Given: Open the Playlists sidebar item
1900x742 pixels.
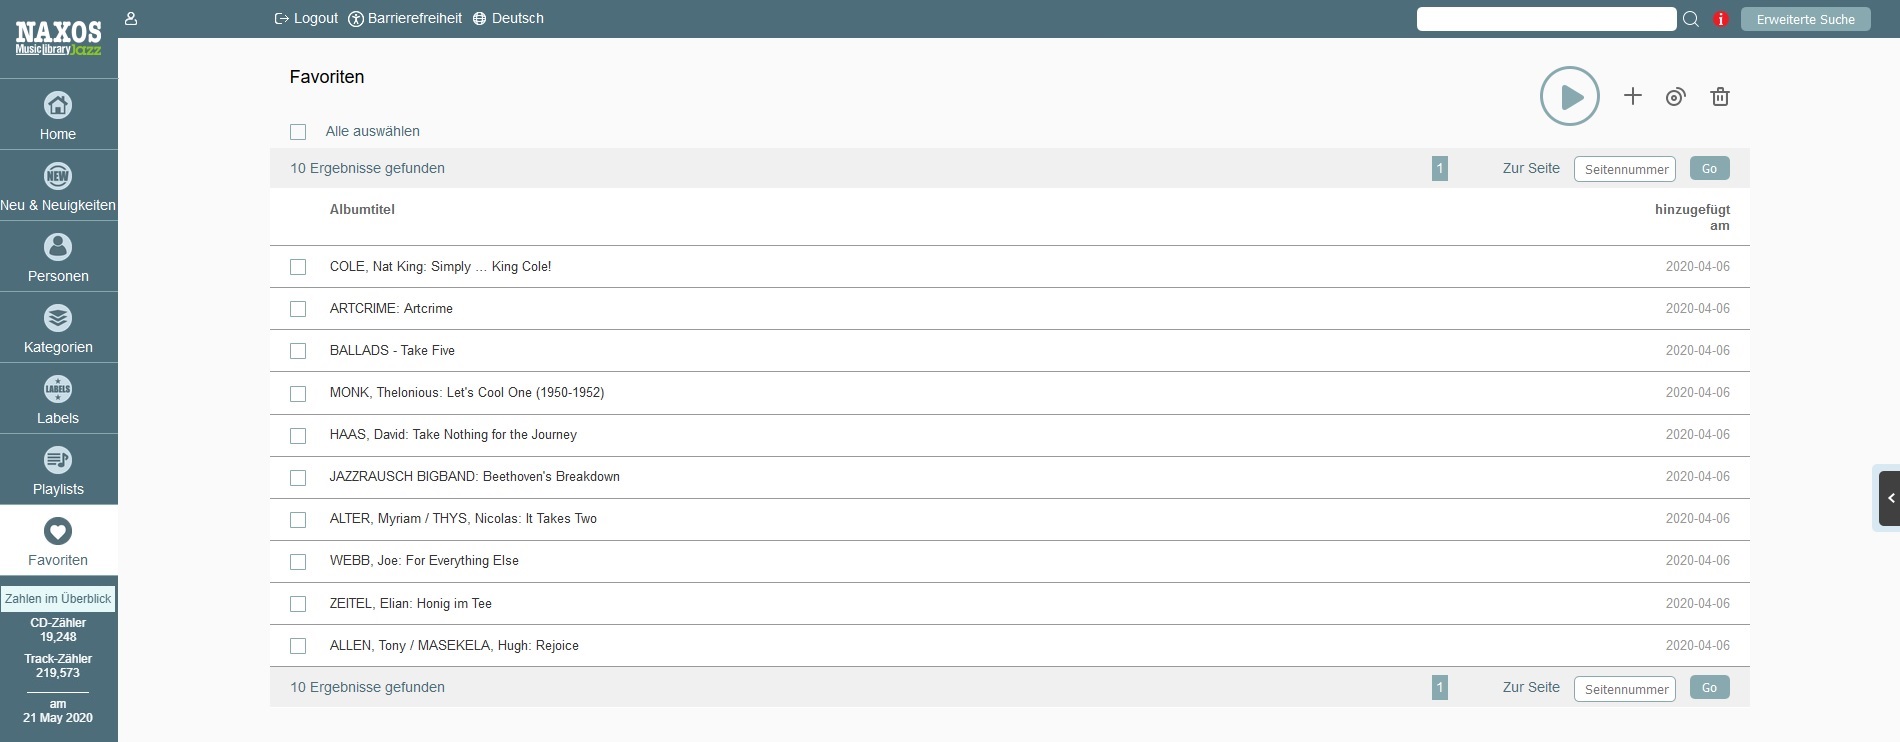Looking at the screenshot, I should [x=58, y=470].
